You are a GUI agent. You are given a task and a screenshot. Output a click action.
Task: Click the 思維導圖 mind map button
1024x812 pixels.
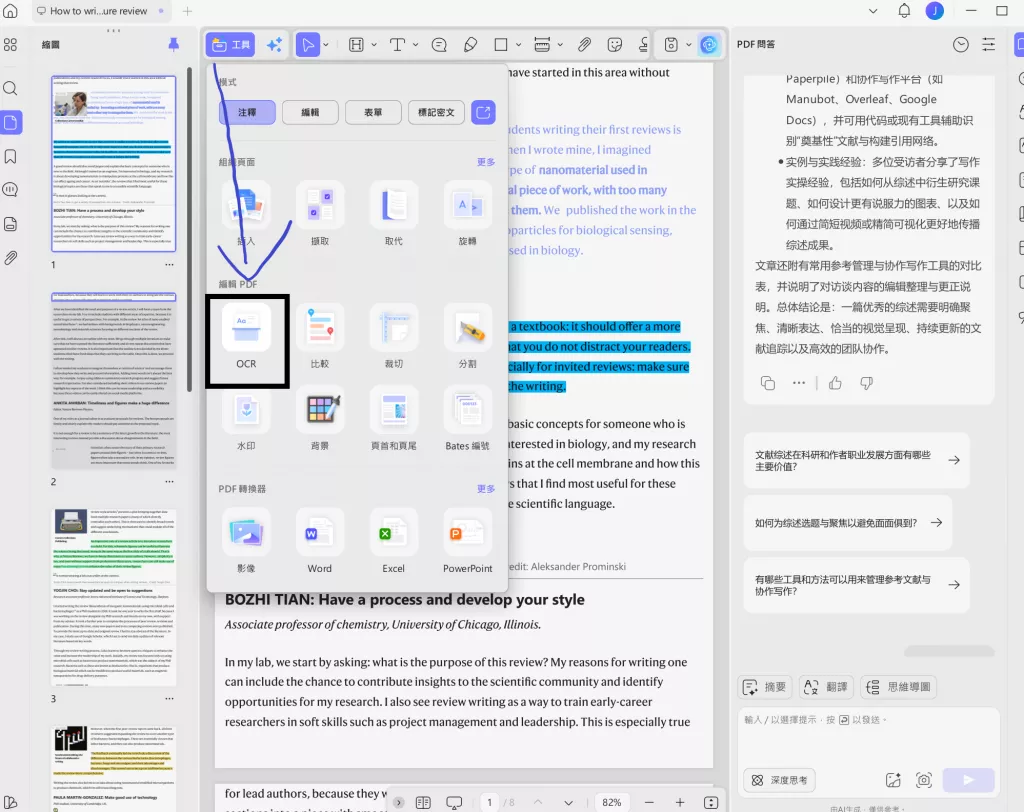(899, 687)
